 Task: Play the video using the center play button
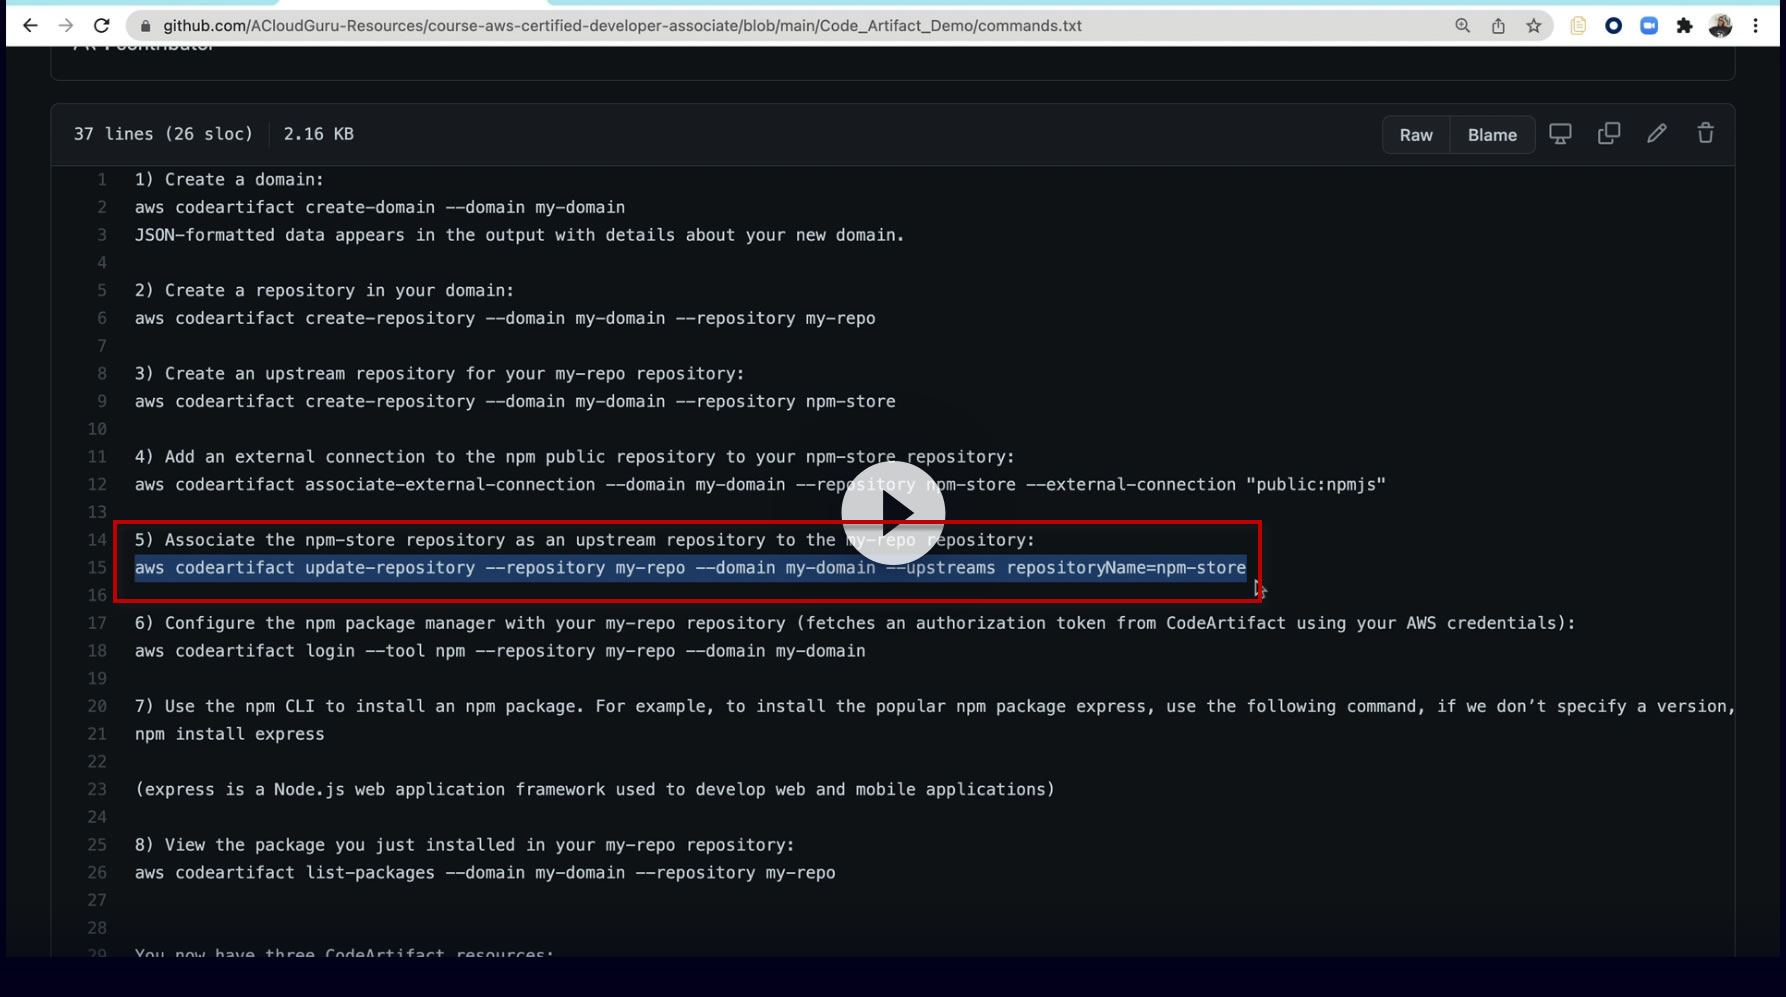click(893, 513)
